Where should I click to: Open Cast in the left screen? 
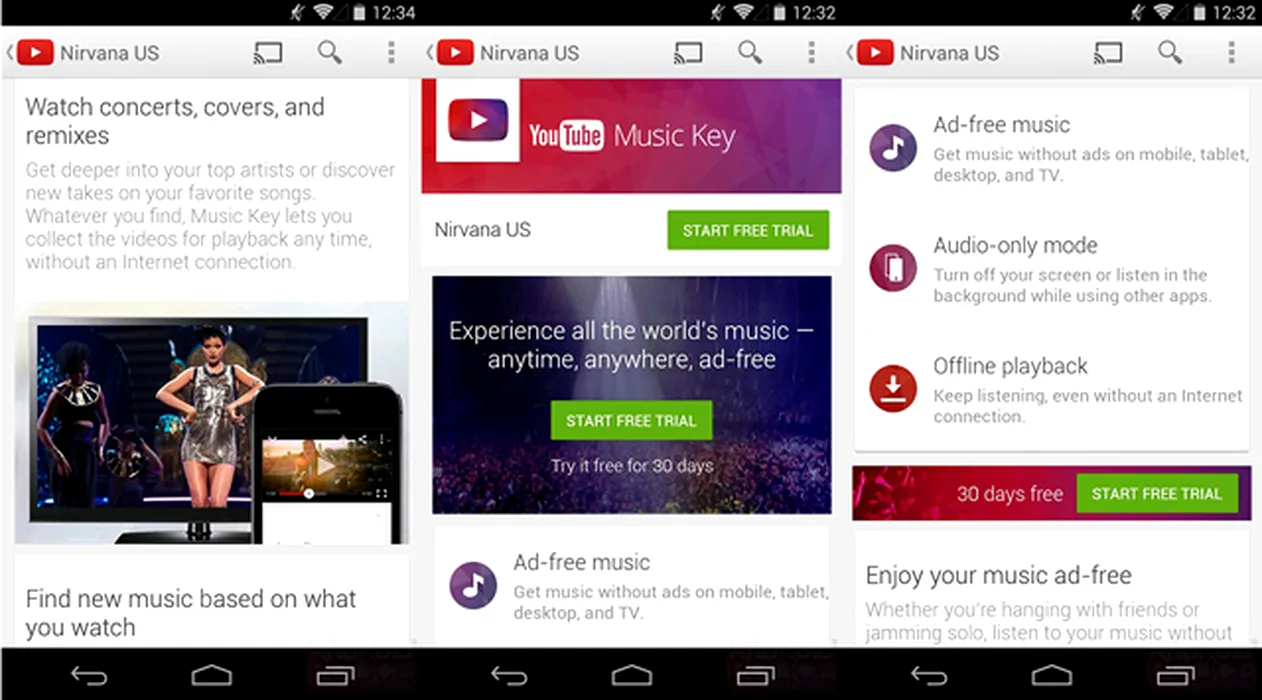pyautogui.click(x=267, y=53)
